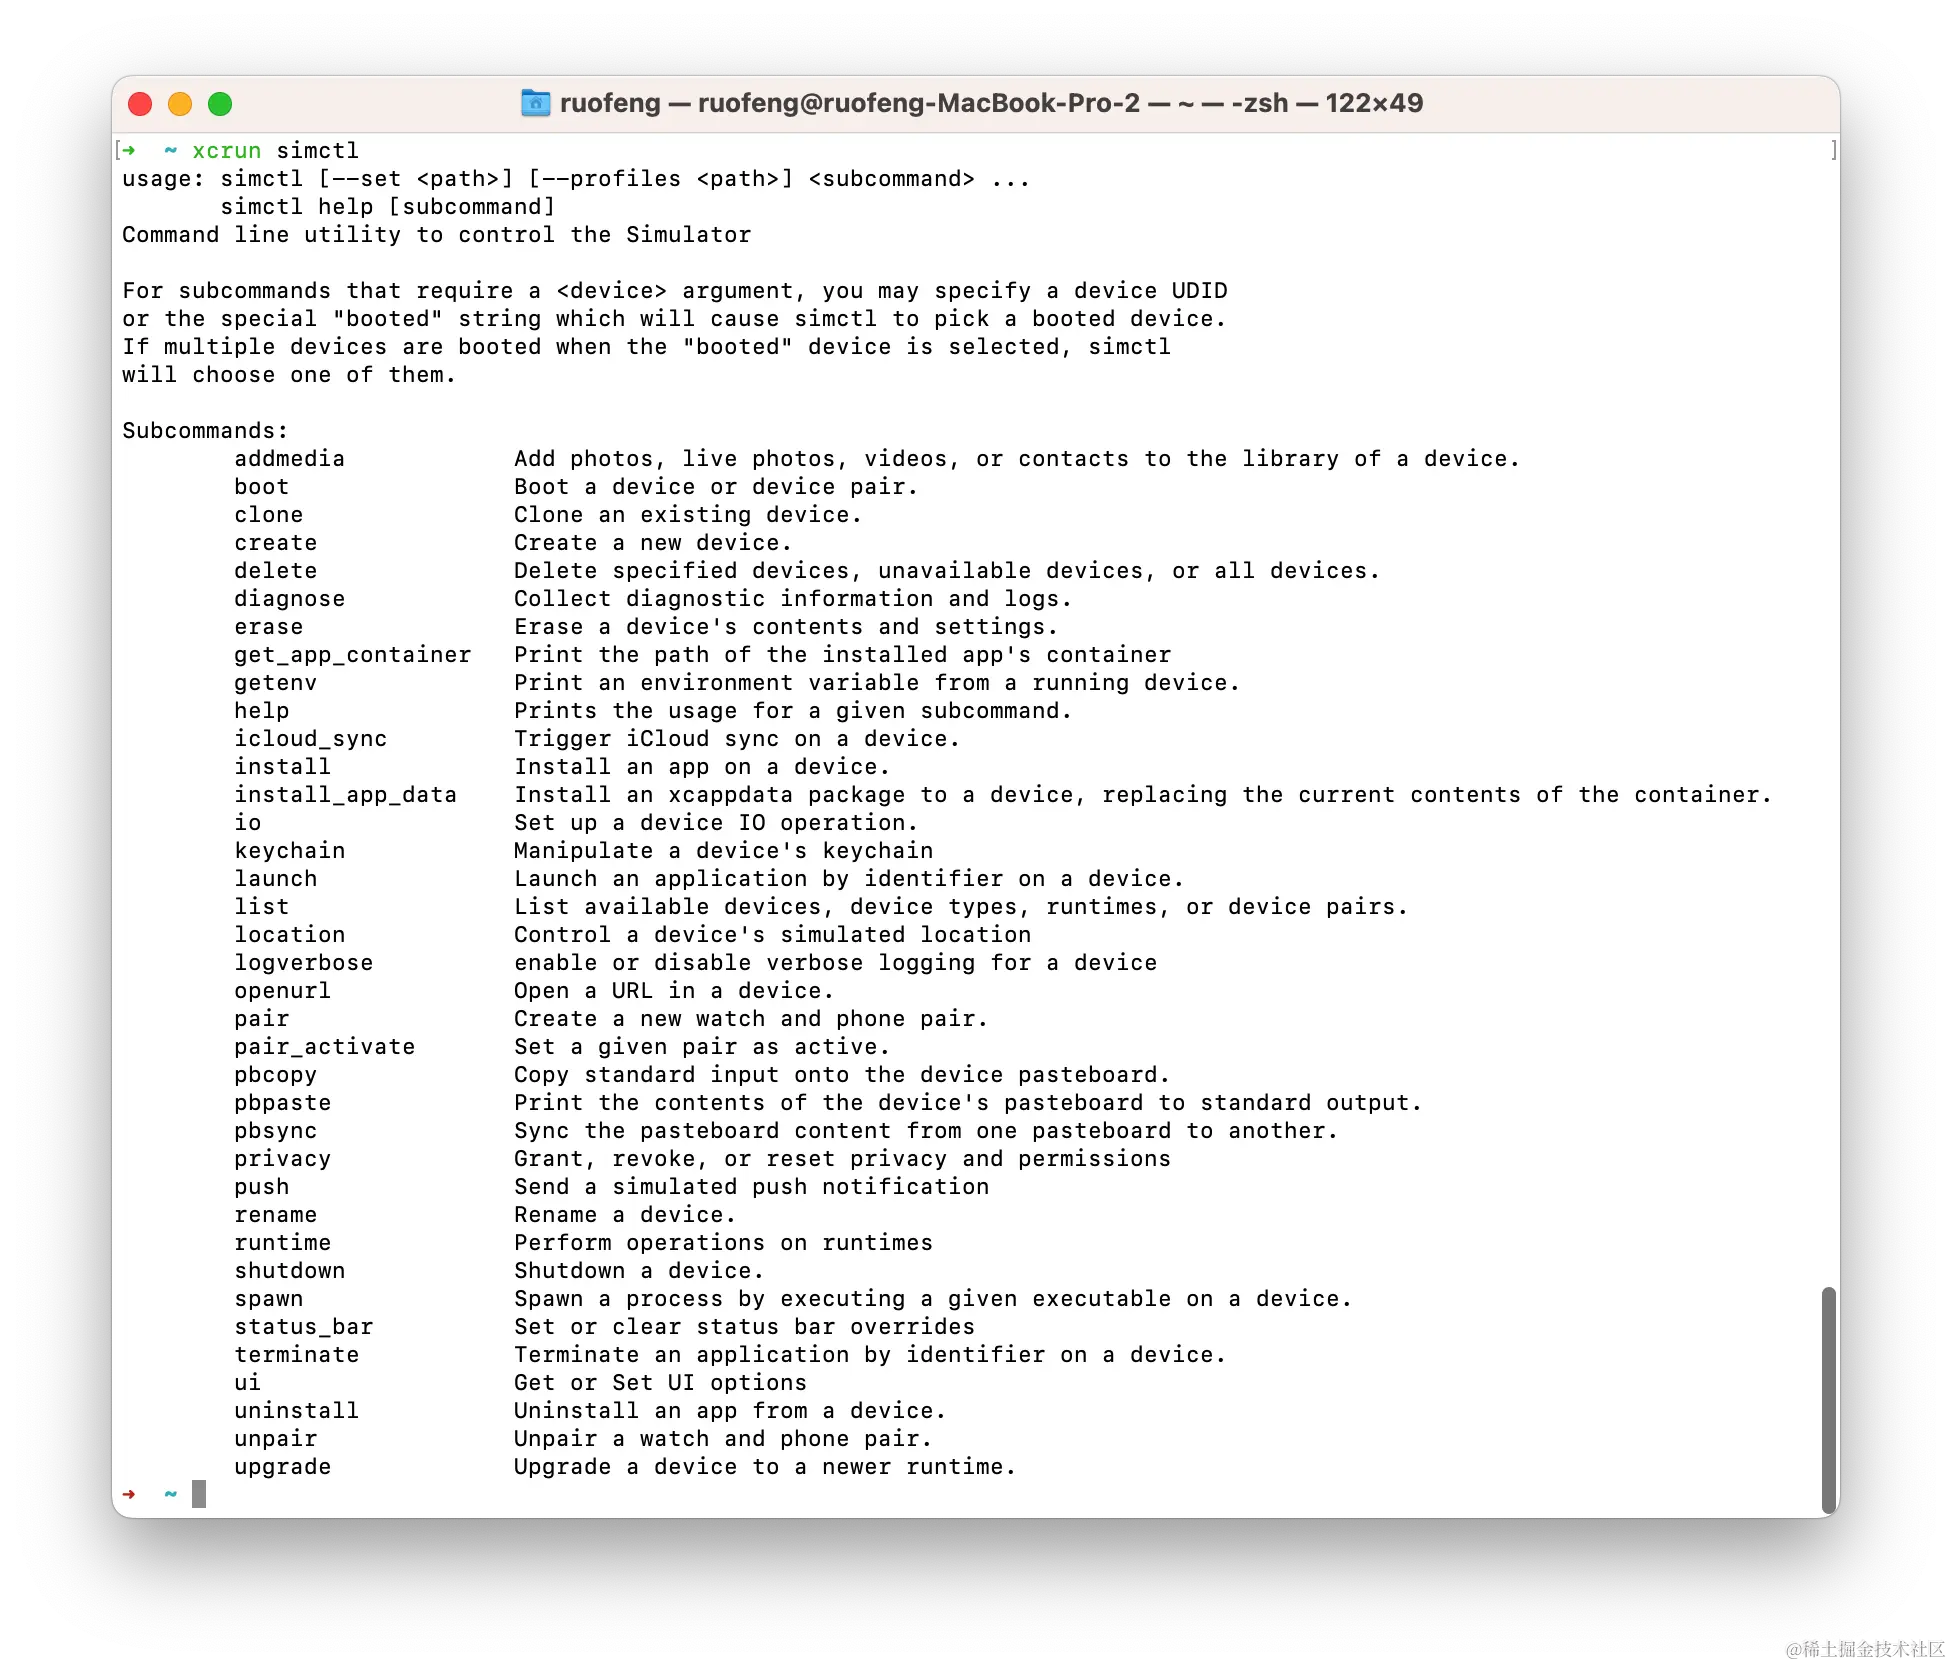Click the 'terminate' subcommand name

pos(297,1355)
